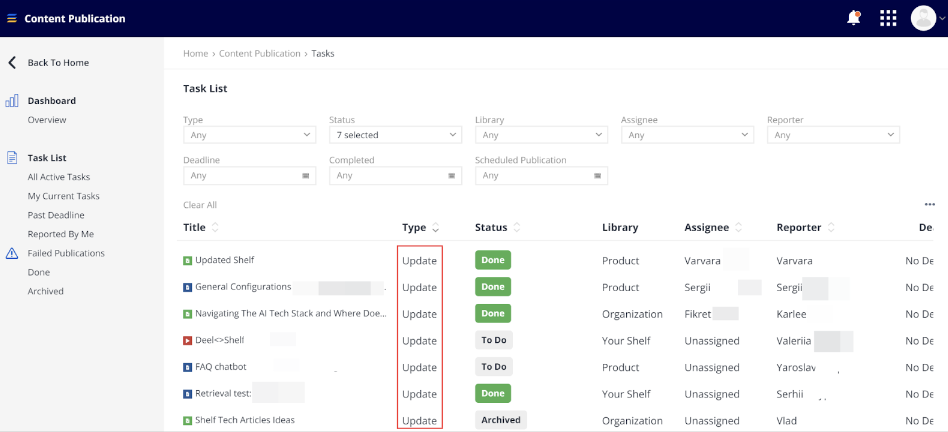The height and width of the screenshot is (432, 948).
Task: Open the Deadline calendar picker icon
Action: click(305, 176)
